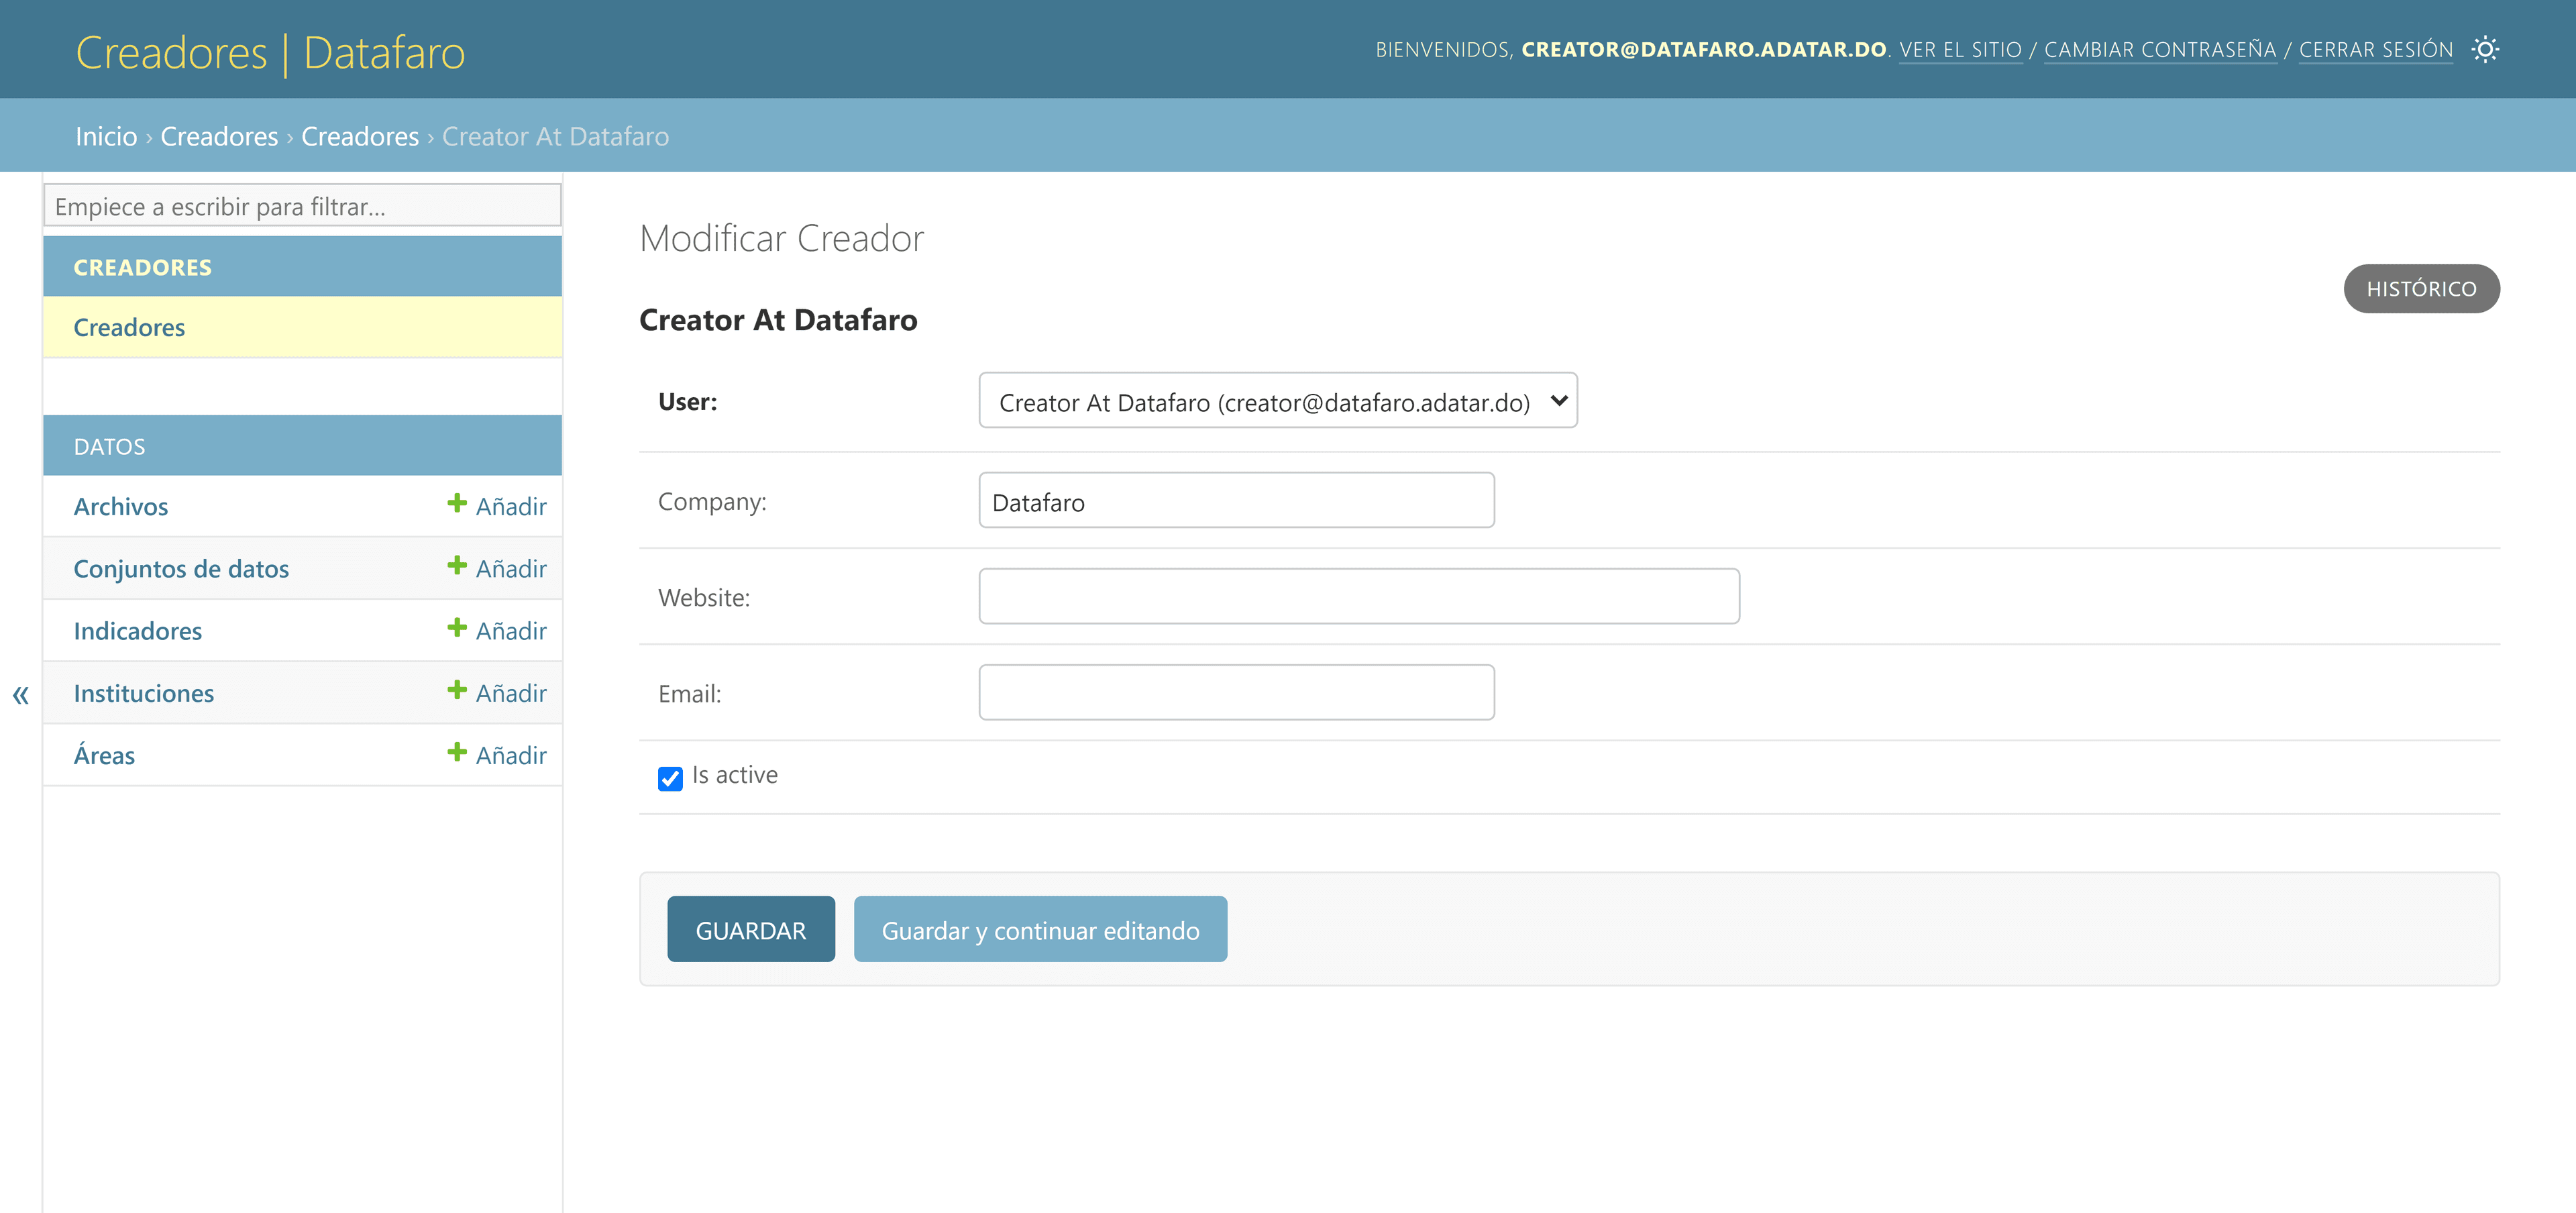Toggle the light/dark theme icon
The width and height of the screenshot is (2576, 1213).
click(x=2485, y=49)
